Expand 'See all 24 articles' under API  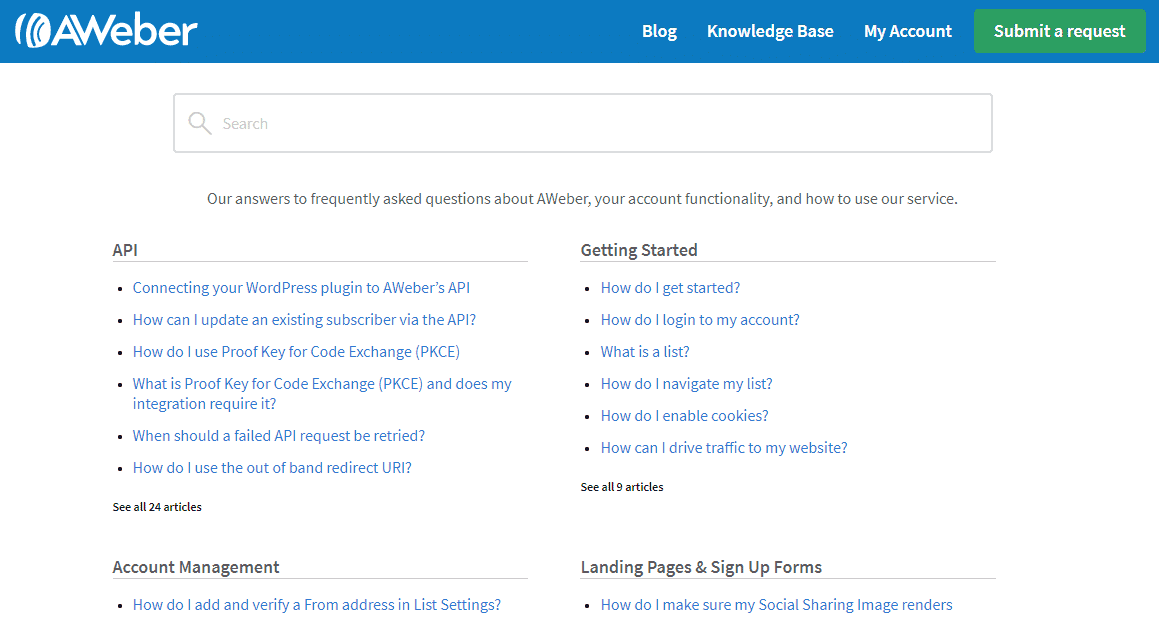tap(157, 506)
